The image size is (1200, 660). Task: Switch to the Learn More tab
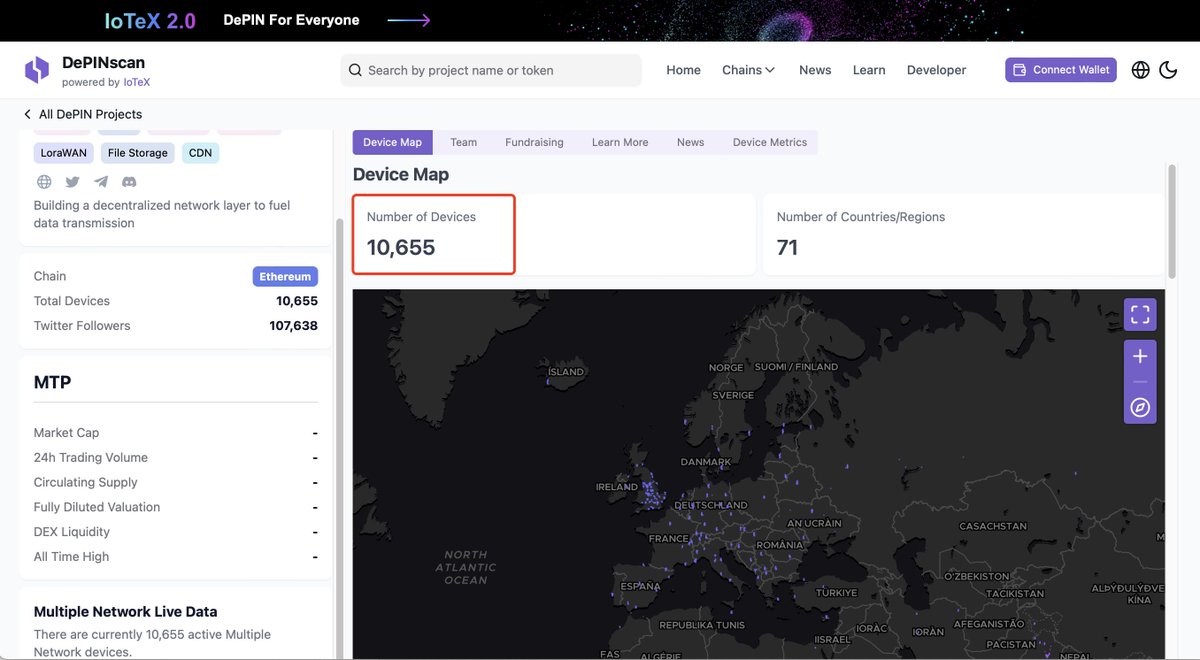point(620,142)
